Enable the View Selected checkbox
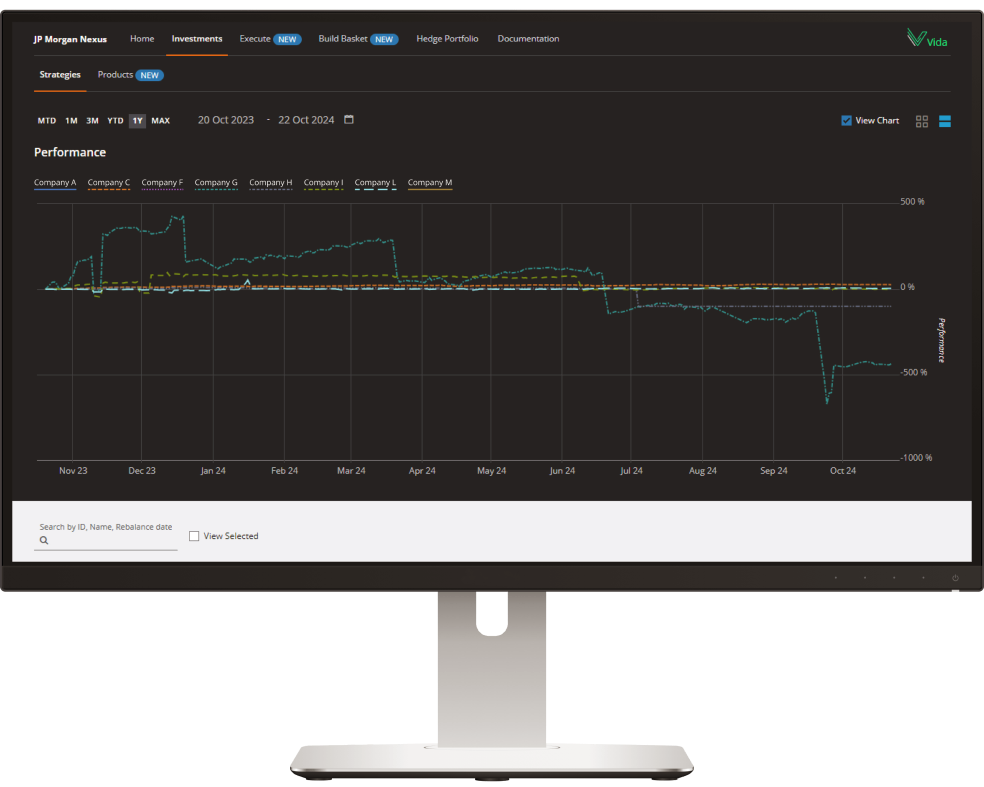 [194, 536]
